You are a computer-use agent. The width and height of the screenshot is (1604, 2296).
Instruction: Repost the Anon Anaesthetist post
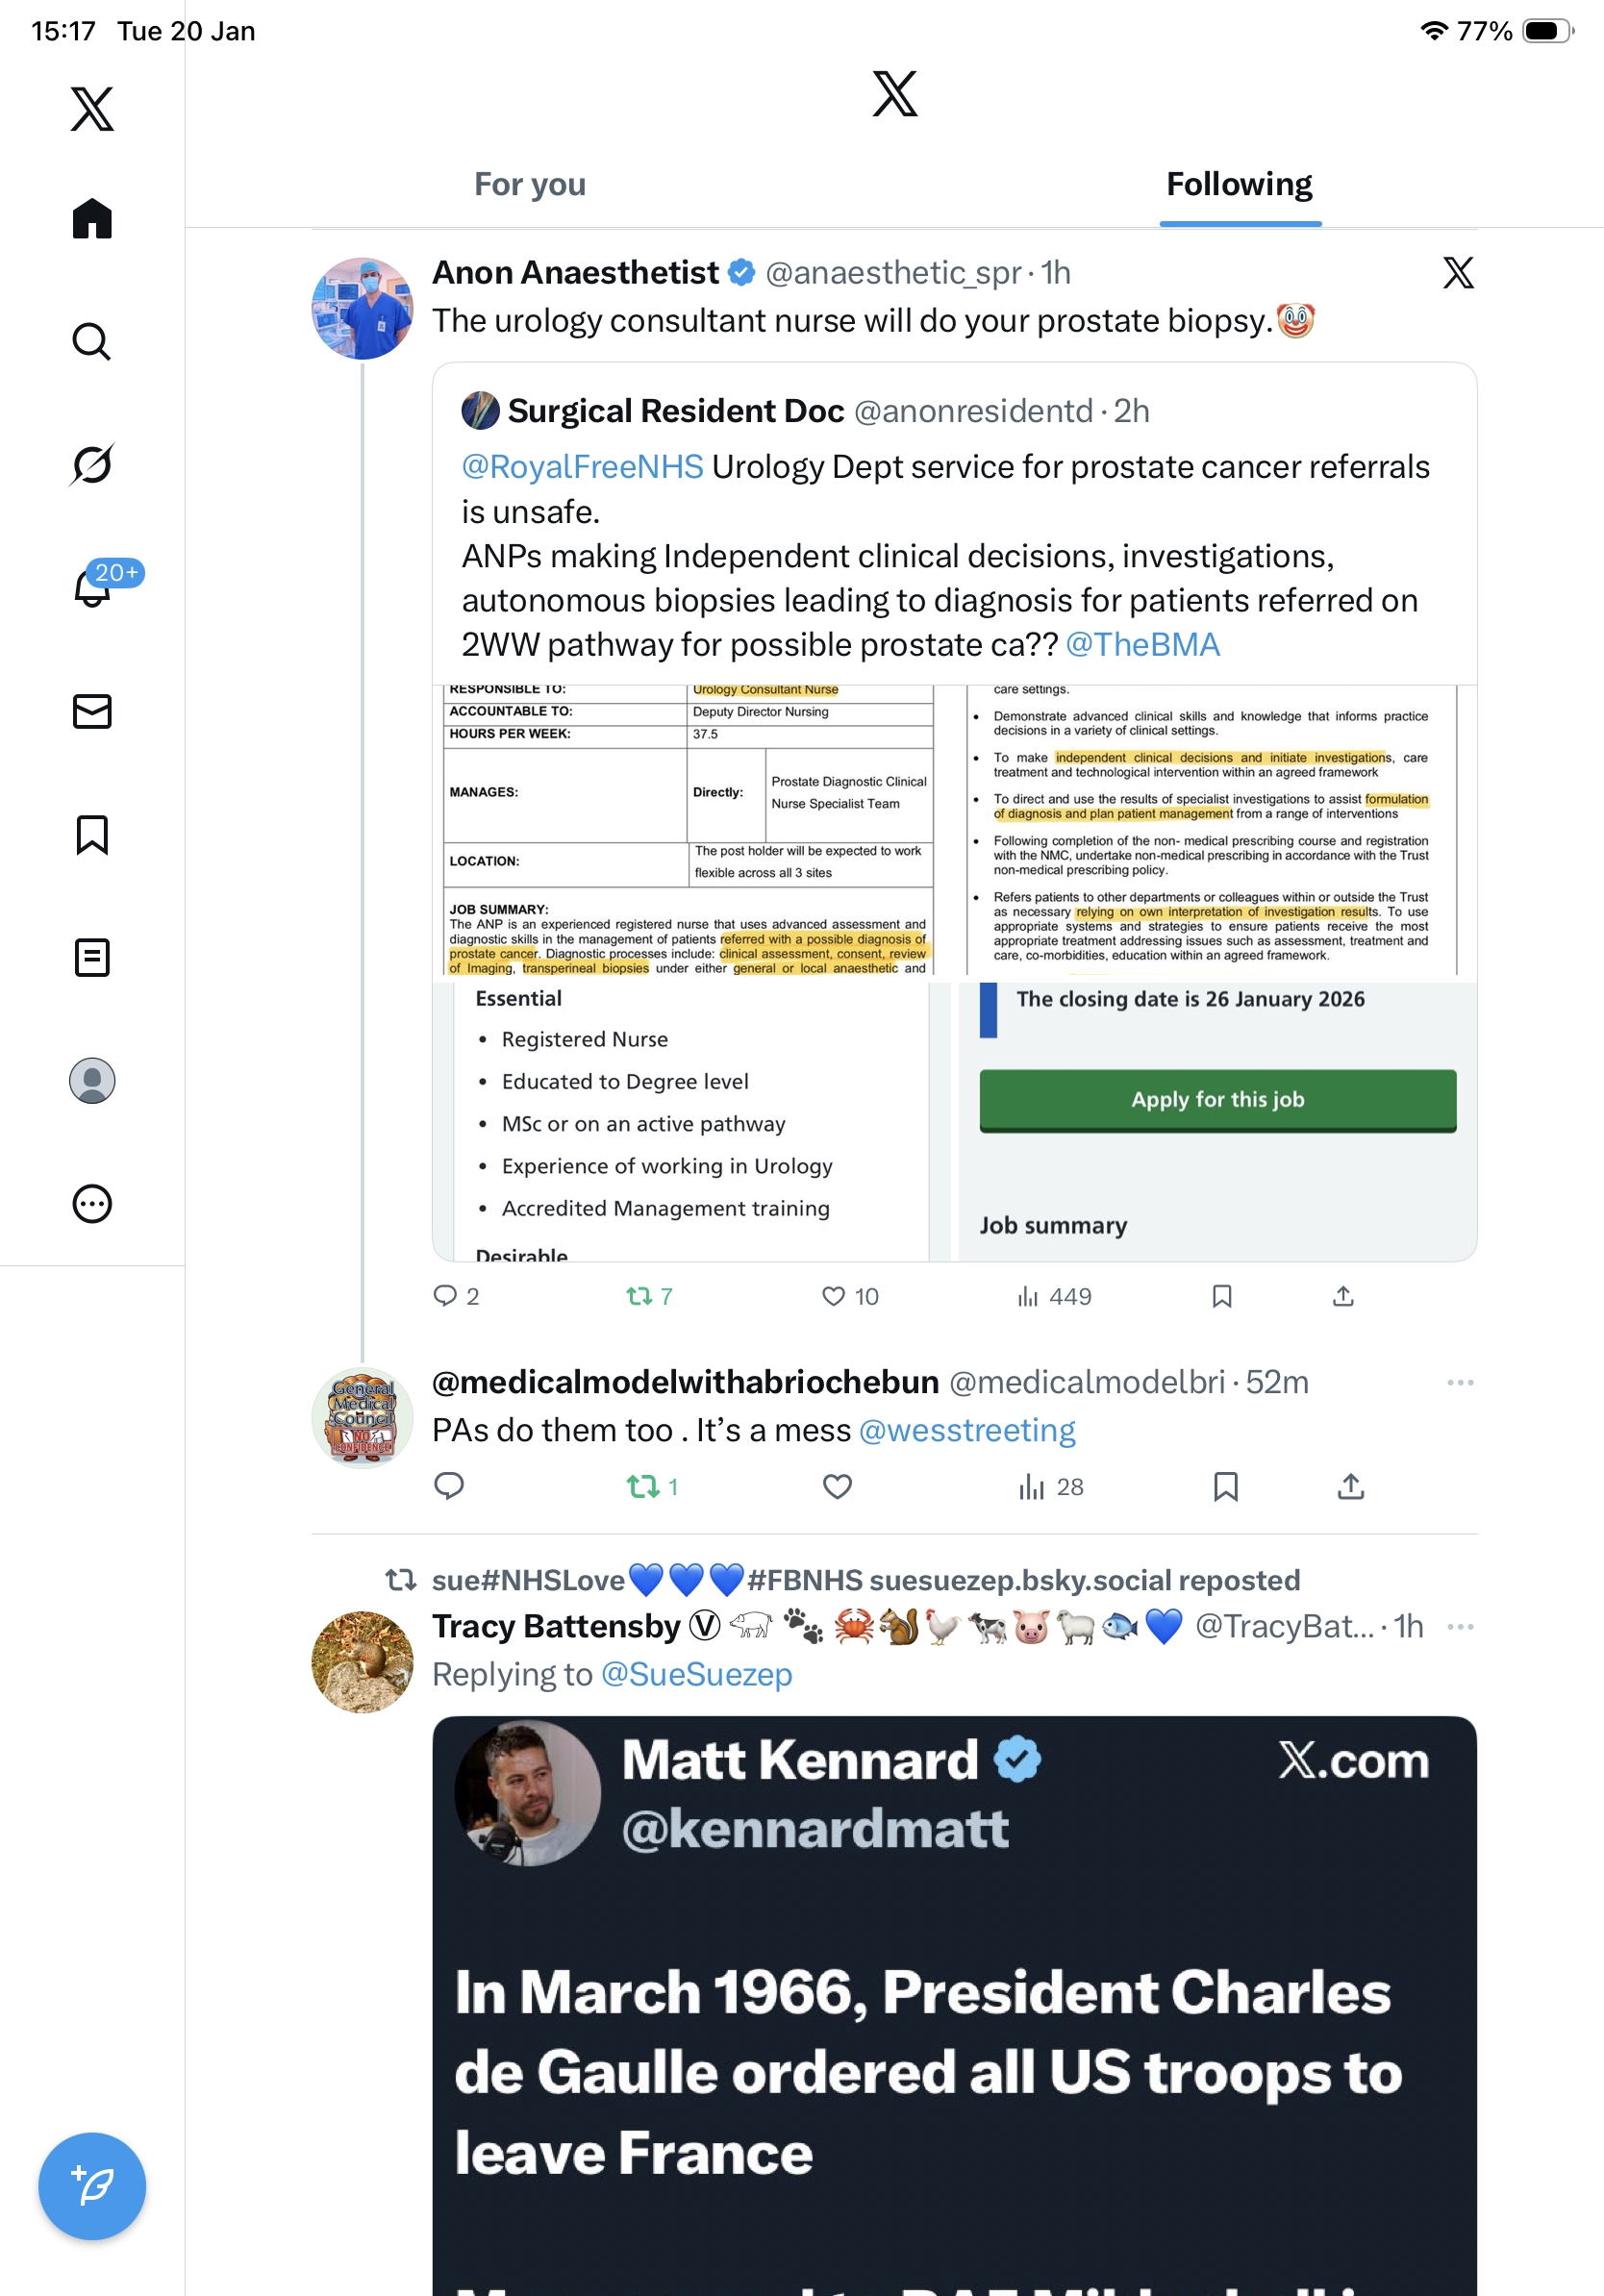coord(639,1296)
